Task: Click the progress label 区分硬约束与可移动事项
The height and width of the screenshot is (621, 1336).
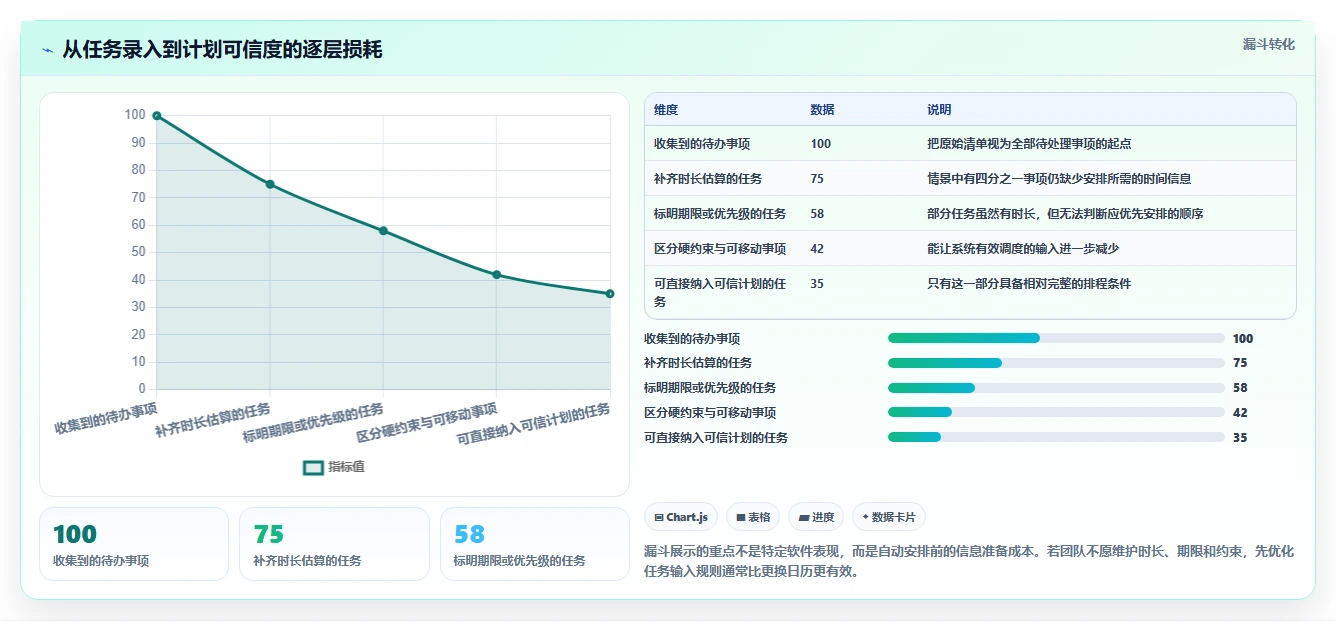Action: (x=710, y=412)
